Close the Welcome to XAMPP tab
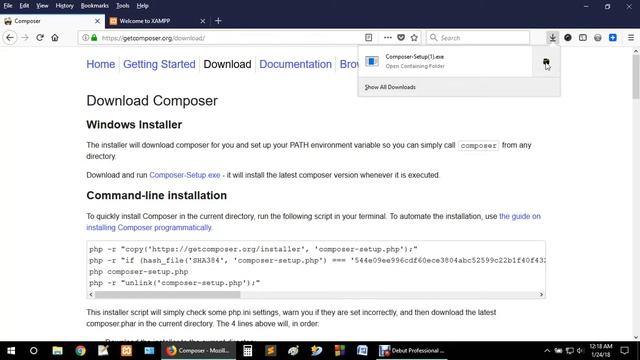The image size is (640, 360). tap(202, 21)
